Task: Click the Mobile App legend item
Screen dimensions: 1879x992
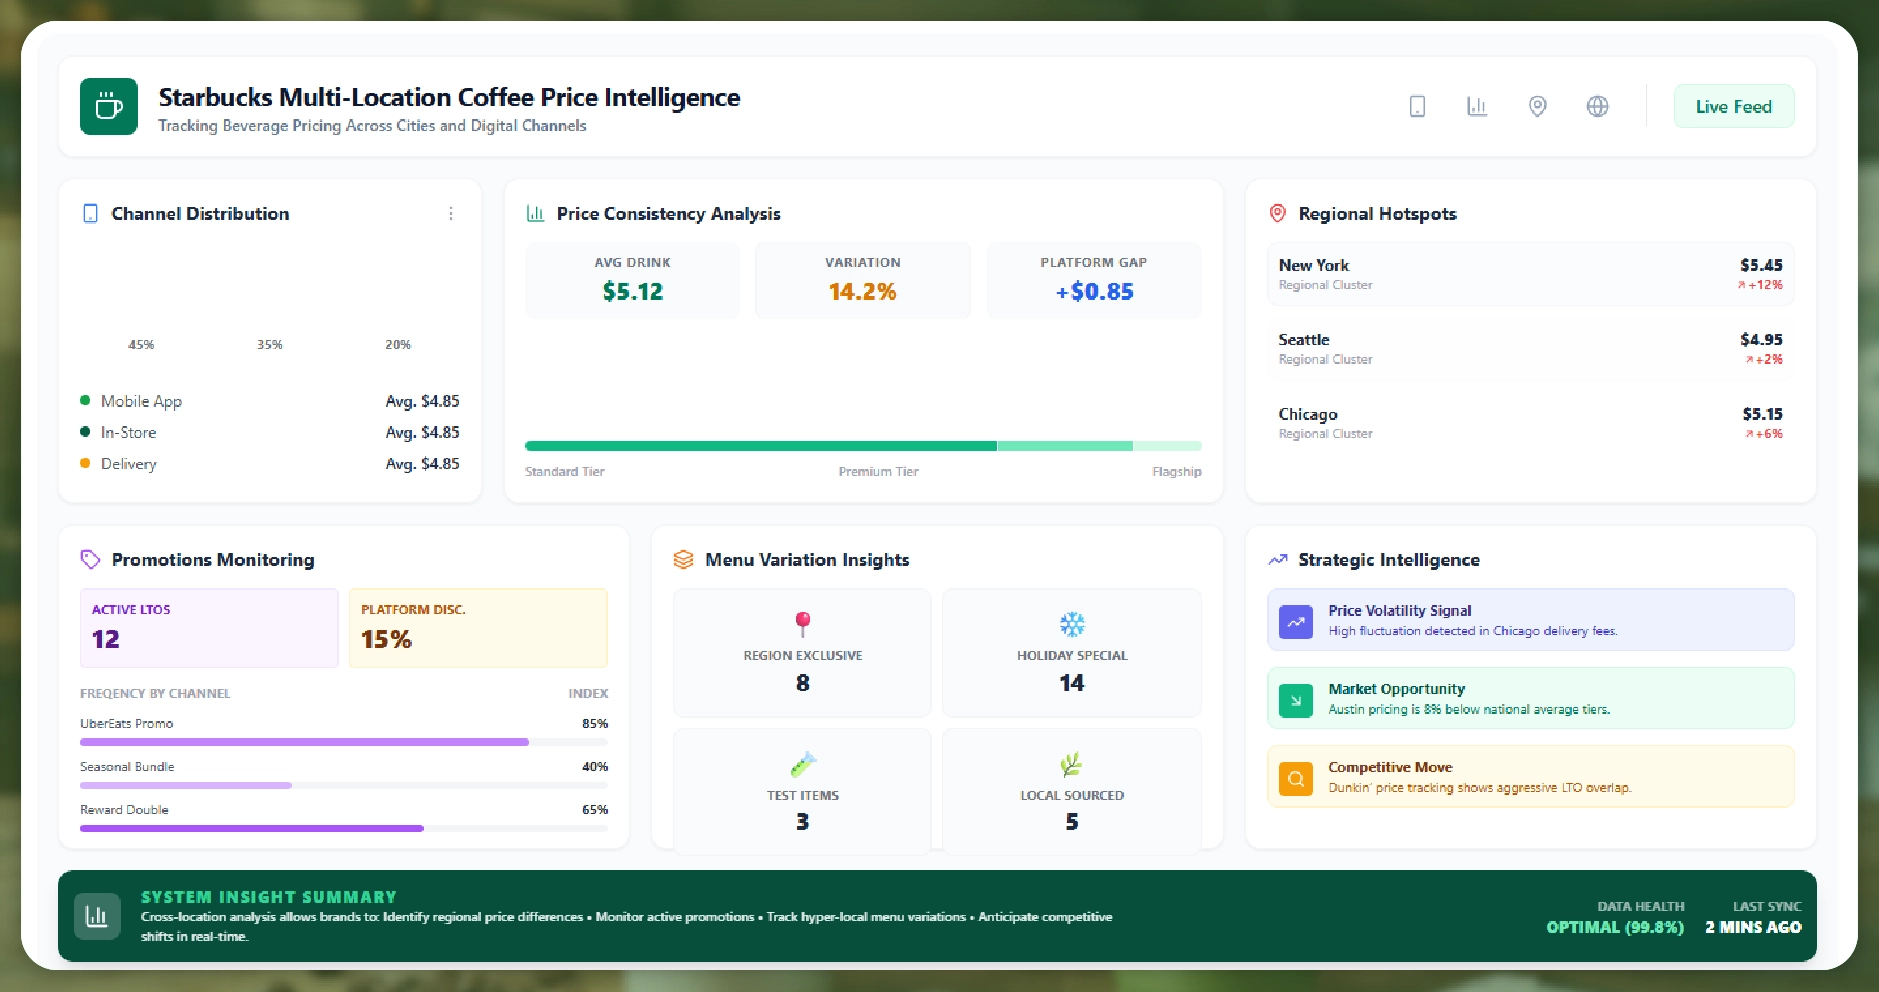Action: point(141,401)
